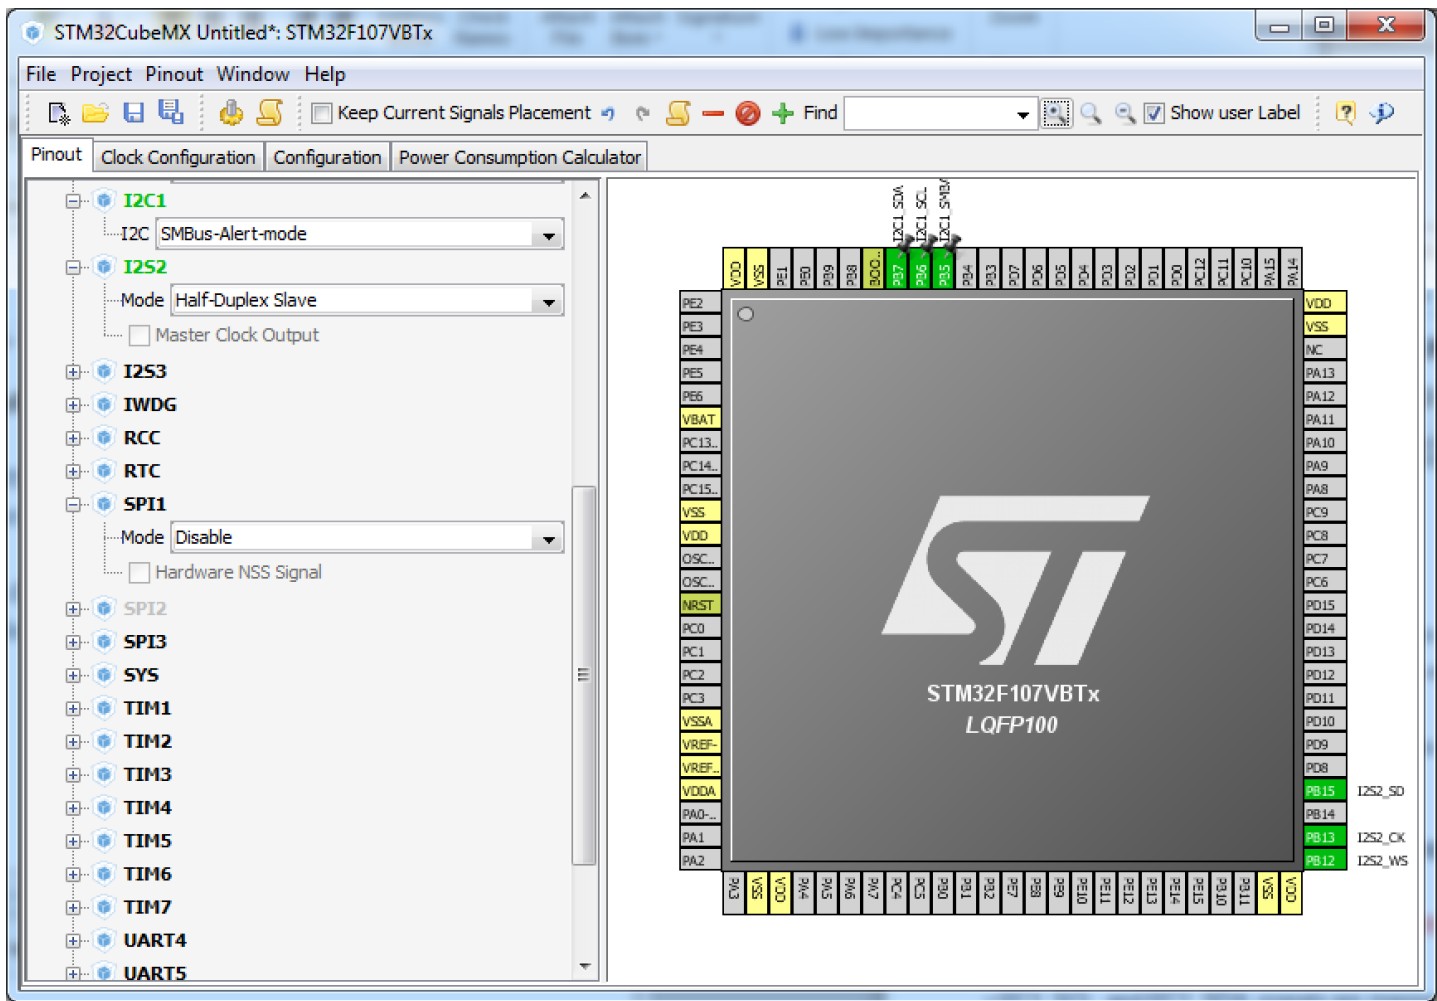Click the tree scrollbar down arrow
1437x1001 pixels.
tap(585, 966)
